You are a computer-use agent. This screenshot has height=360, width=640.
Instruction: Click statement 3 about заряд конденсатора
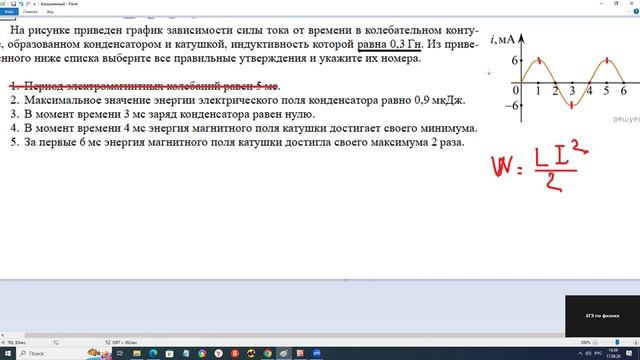coord(163,114)
